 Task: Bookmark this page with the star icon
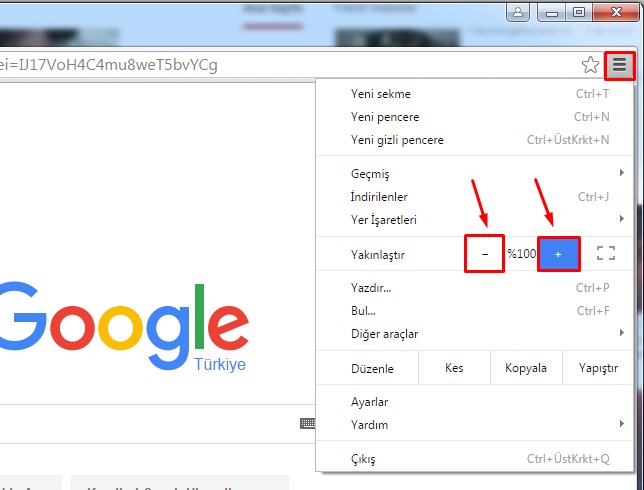[x=590, y=66]
